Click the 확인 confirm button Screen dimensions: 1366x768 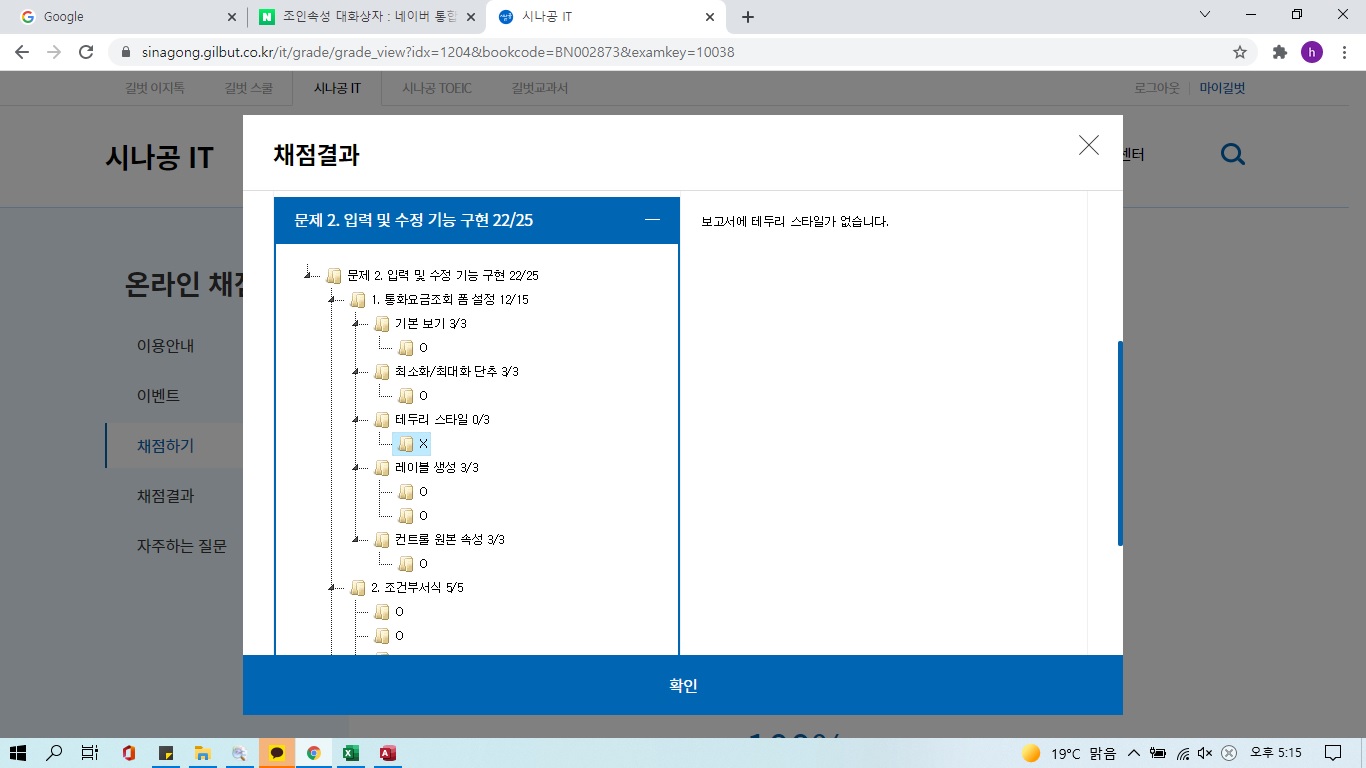coord(682,685)
